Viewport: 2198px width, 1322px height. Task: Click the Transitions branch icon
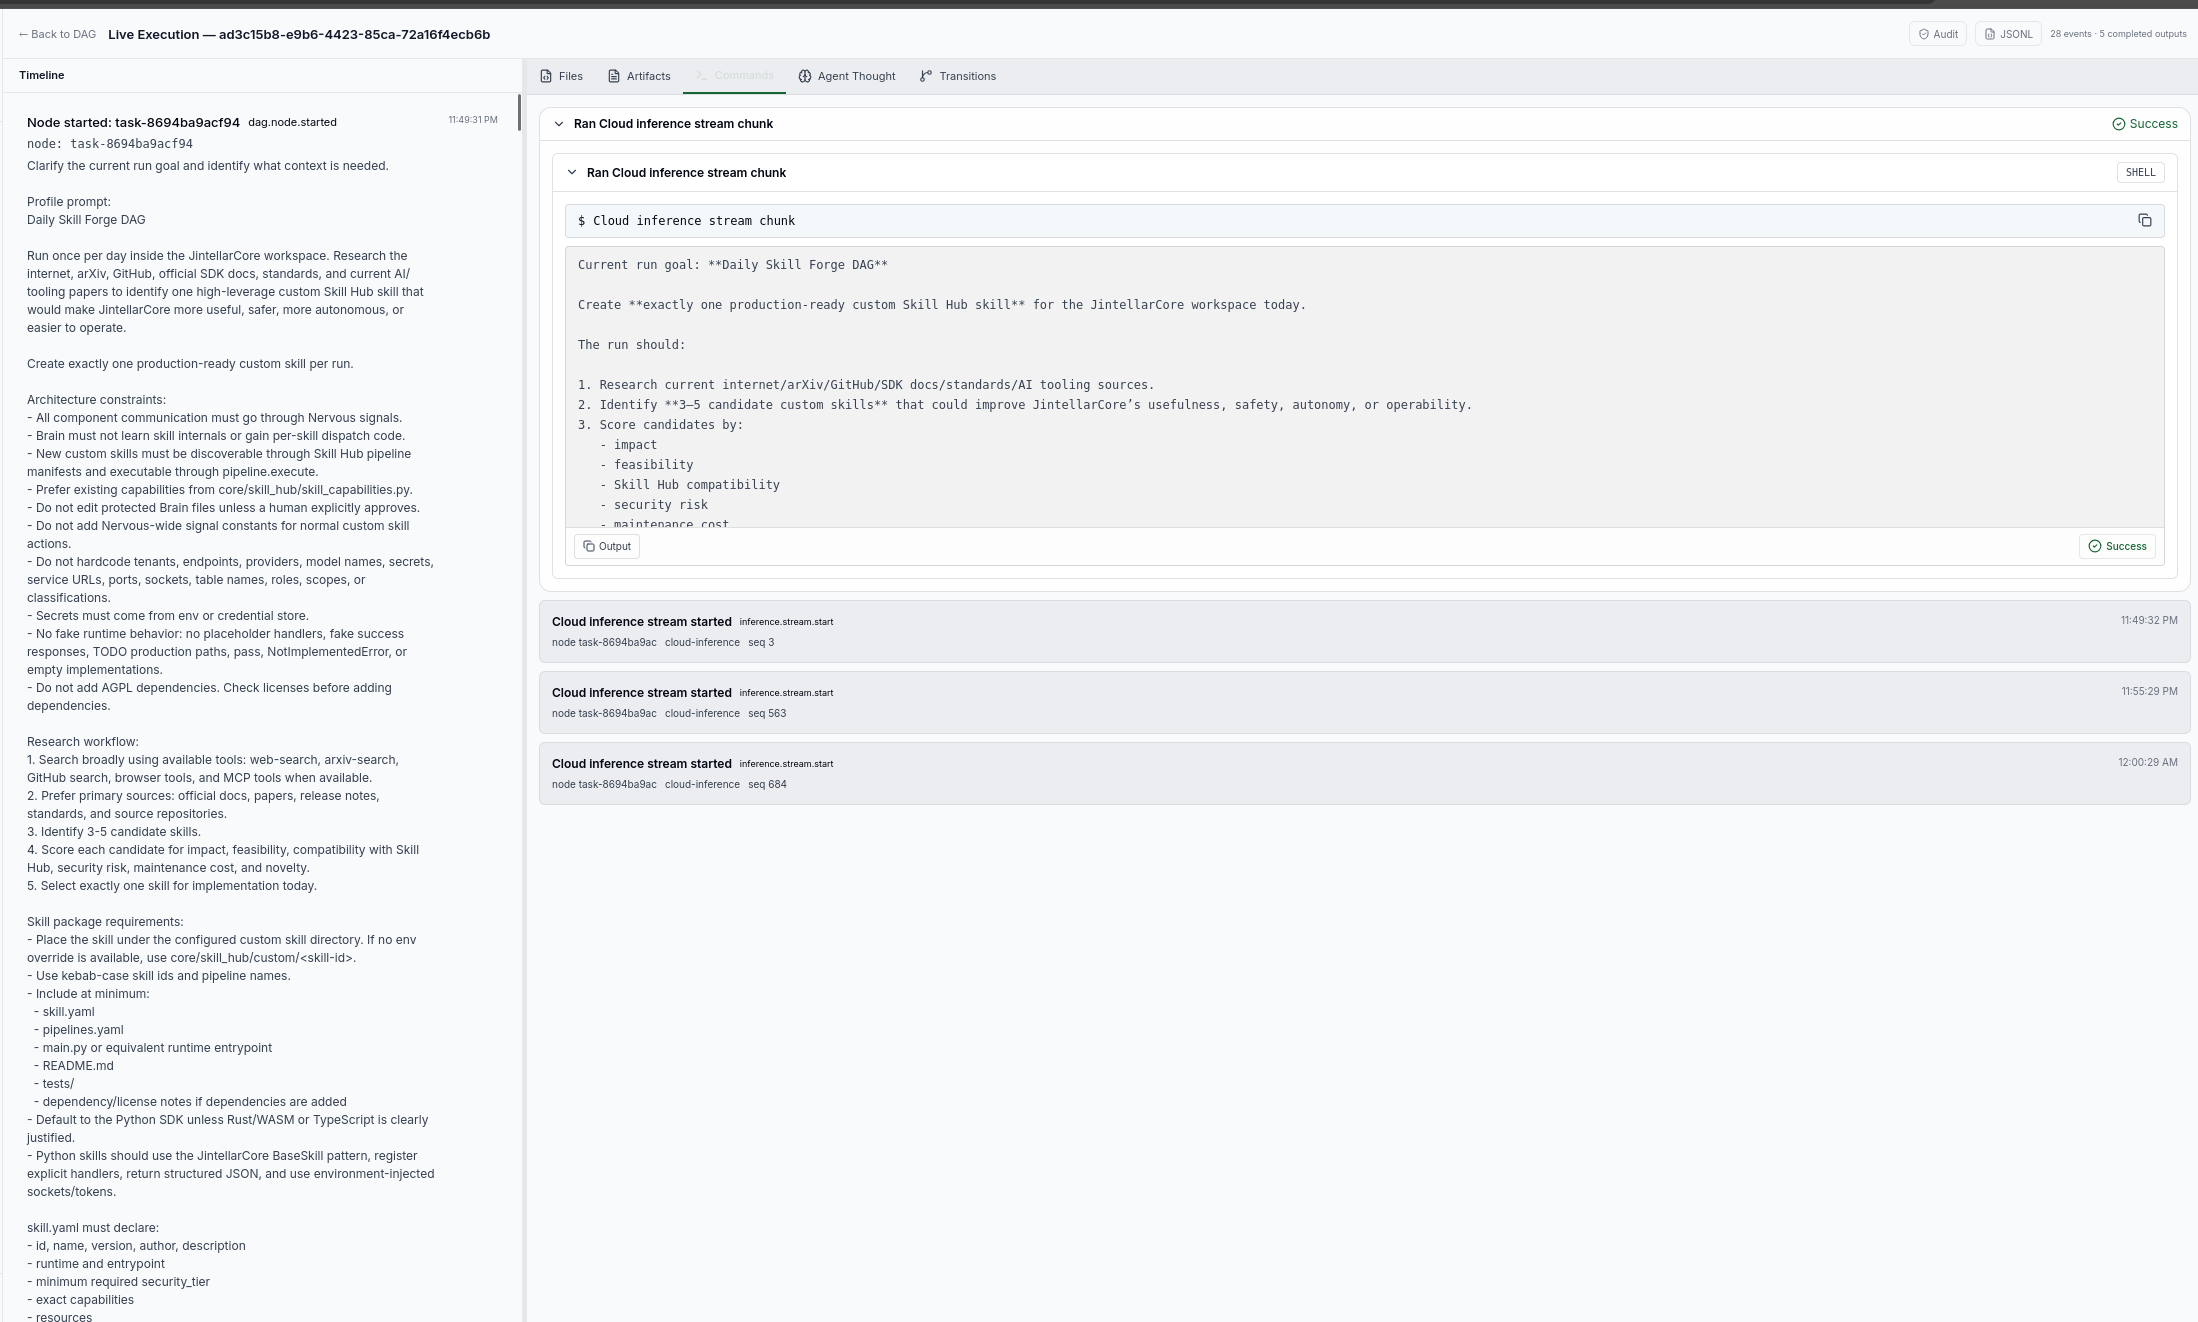pyautogui.click(x=926, y=76)
